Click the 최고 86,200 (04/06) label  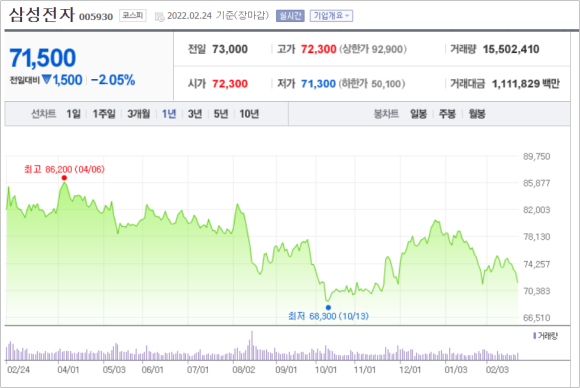tap(64, 169)
